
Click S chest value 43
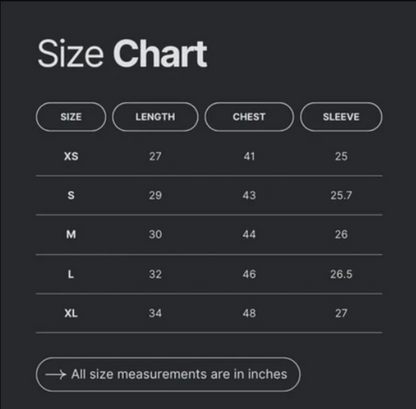249,195
